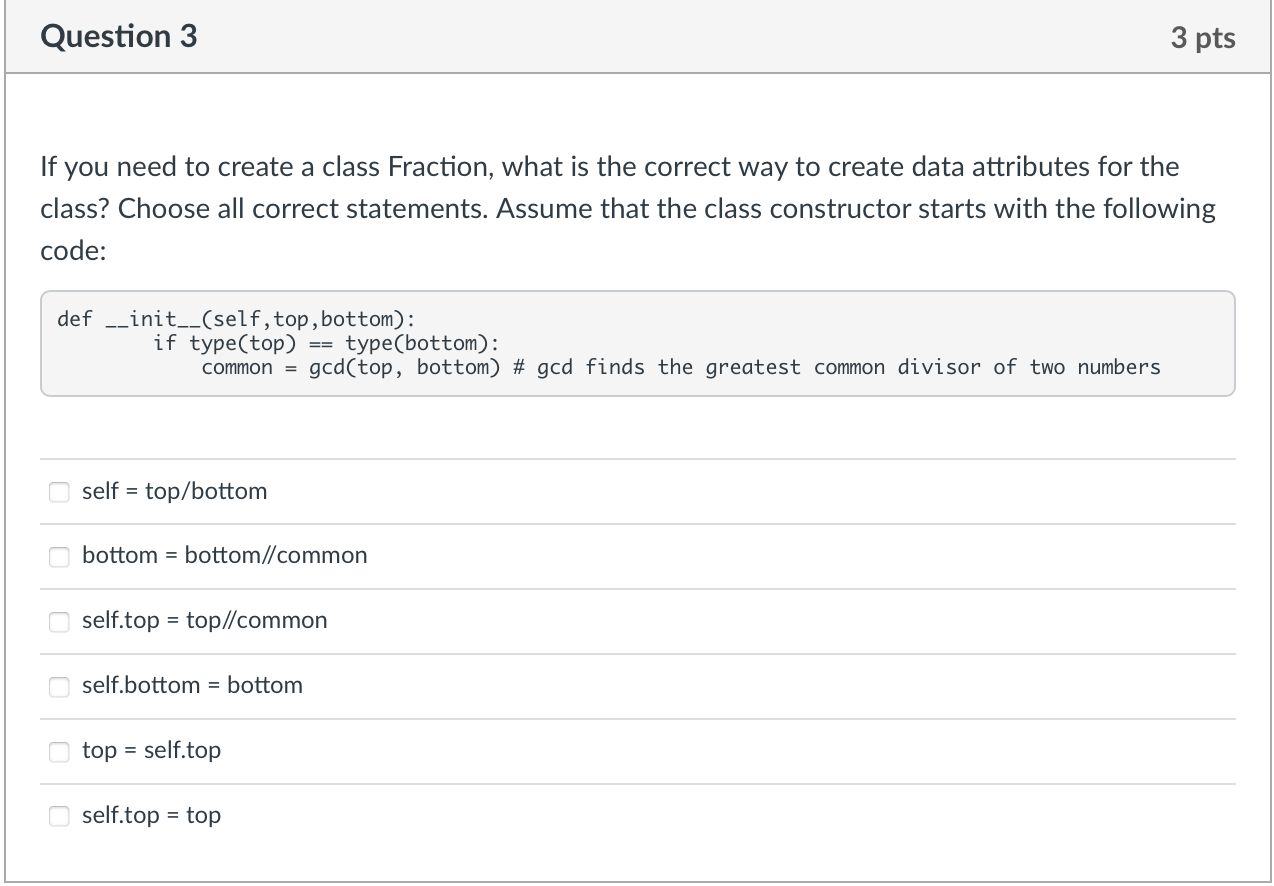Screen dimensions: 1274x886
Task: Click the "bottom = bottom//common" answer text
Action: pyautogui.click(x=224, y=555)
